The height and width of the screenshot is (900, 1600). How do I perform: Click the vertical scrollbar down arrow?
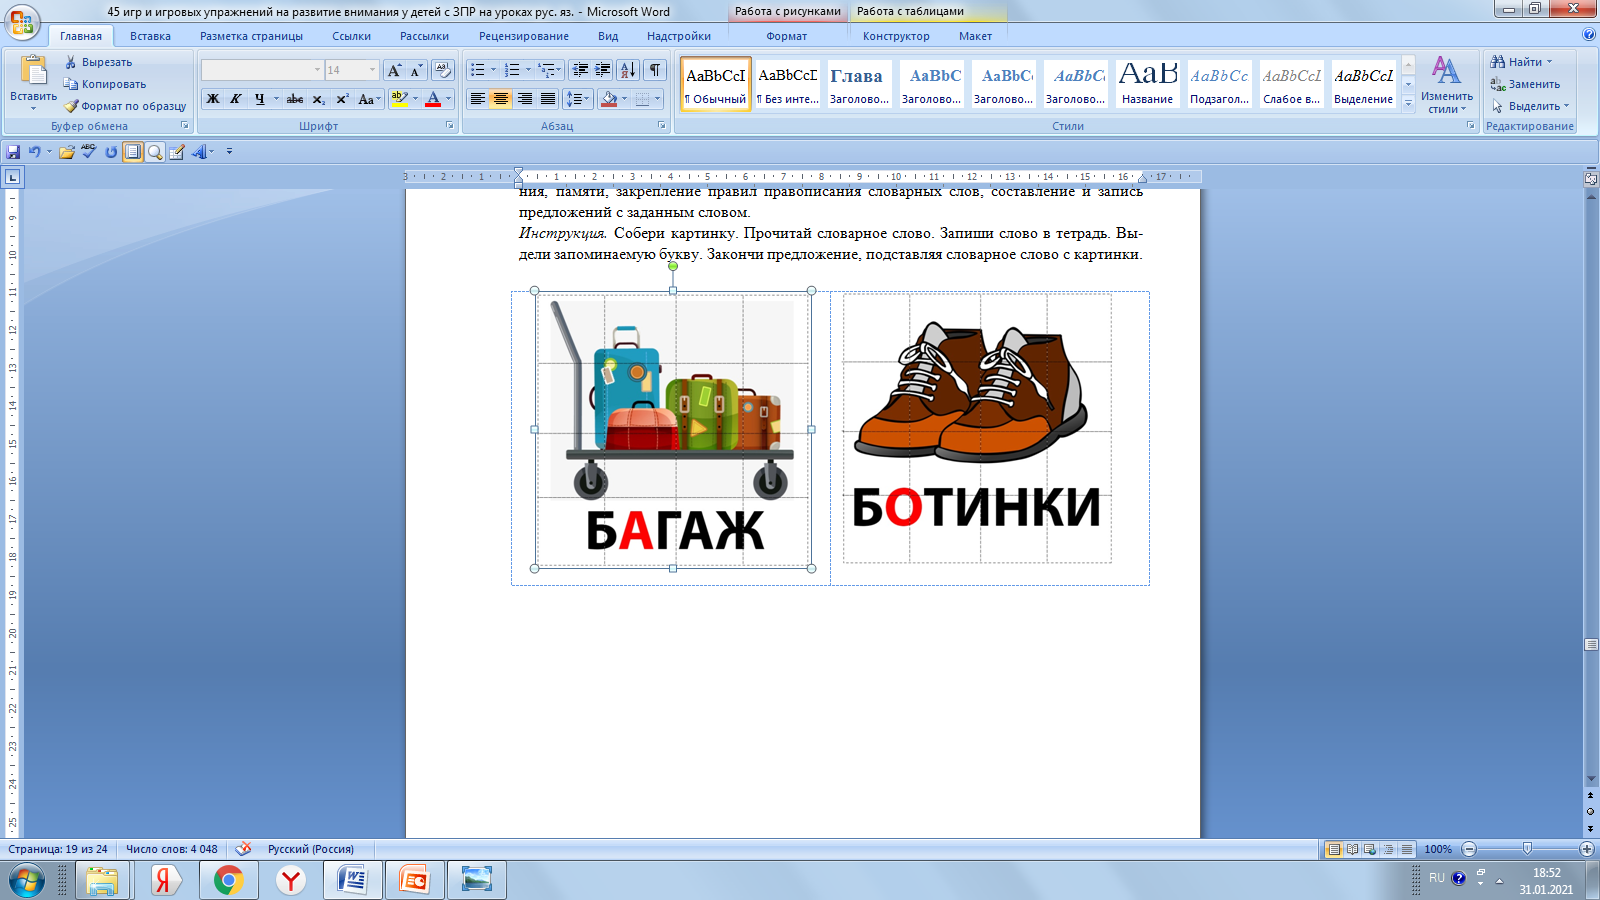coord(1591,779)
